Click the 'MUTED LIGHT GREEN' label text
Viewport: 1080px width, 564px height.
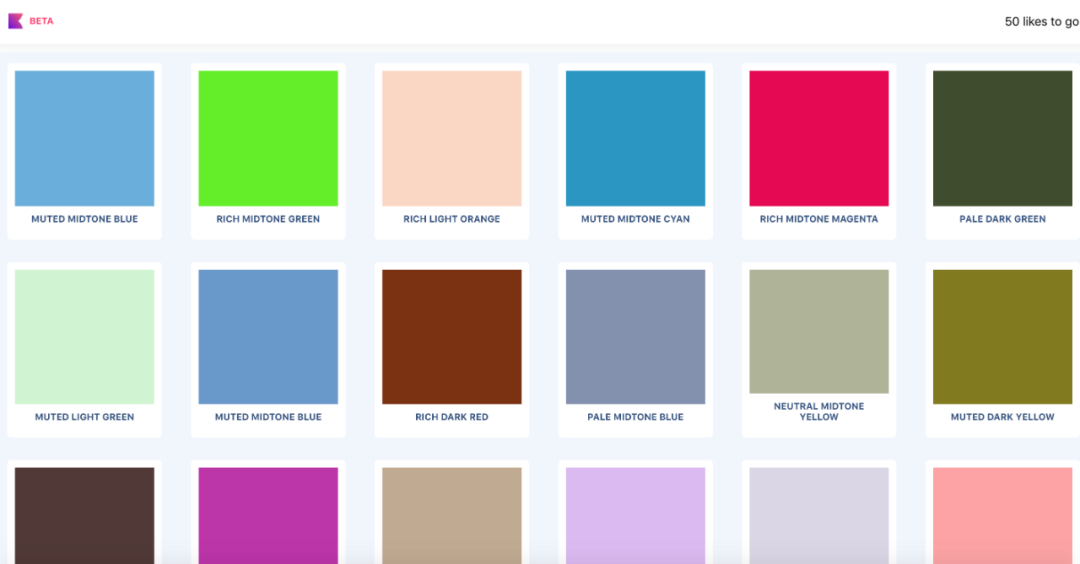coord(85,417)
